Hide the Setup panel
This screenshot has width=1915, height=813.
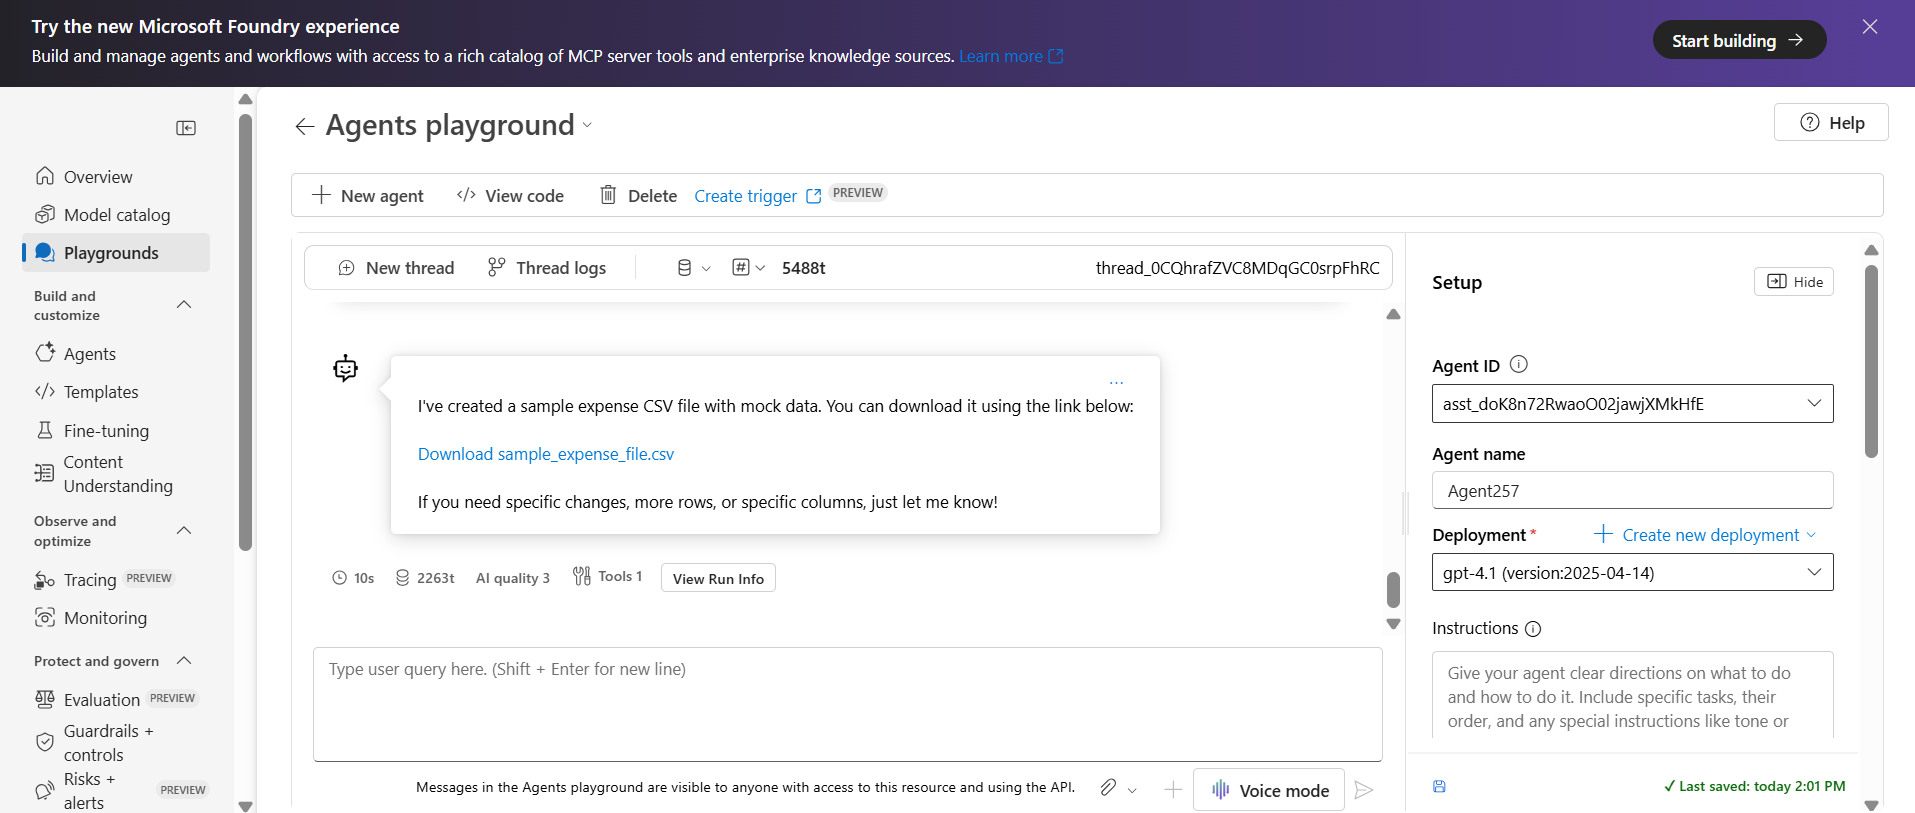click(x=1794, y=282)
